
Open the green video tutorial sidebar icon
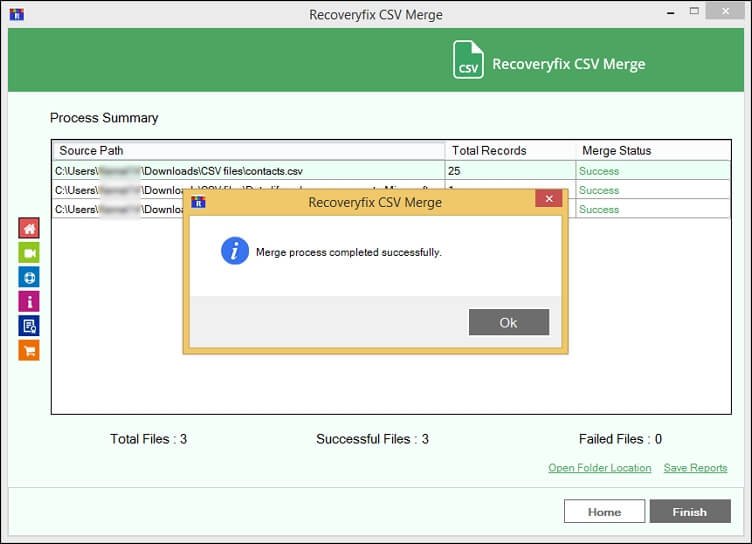point(29,253)
